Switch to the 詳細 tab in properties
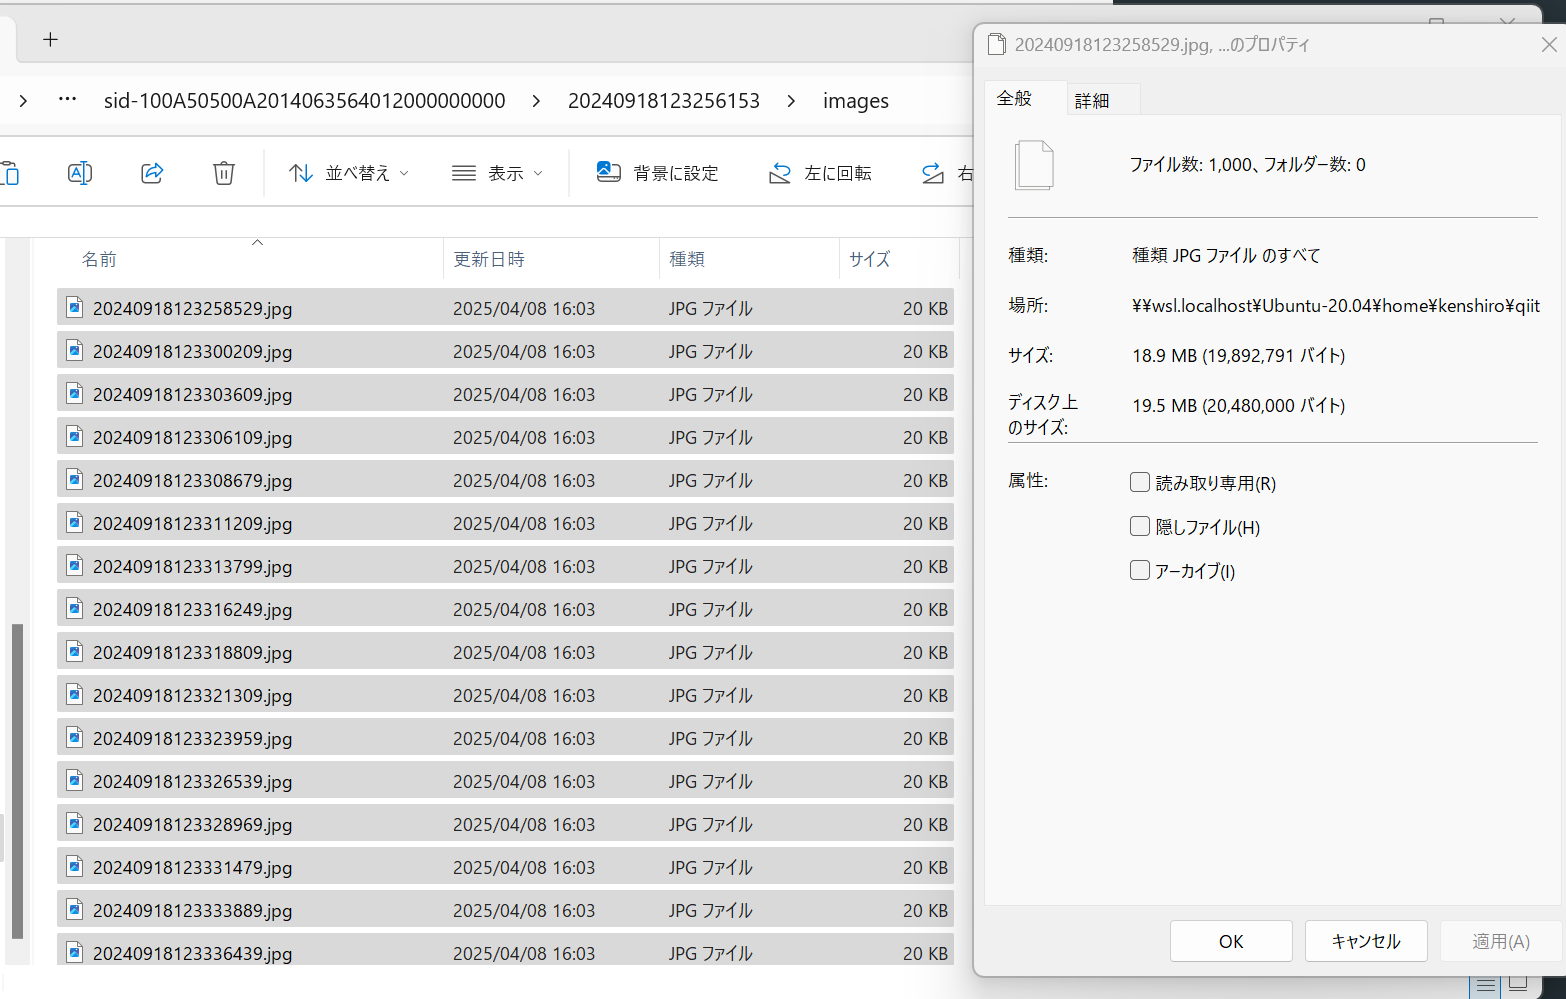 point(1094,98)
